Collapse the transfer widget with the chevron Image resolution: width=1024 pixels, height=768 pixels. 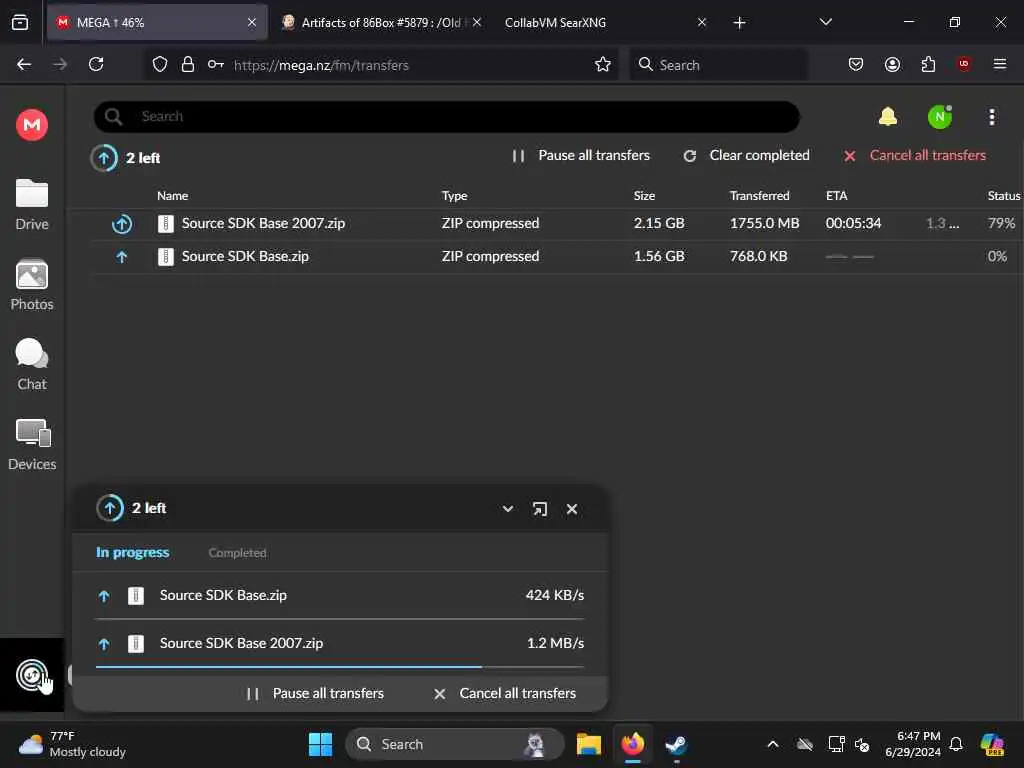coord(507,509)
